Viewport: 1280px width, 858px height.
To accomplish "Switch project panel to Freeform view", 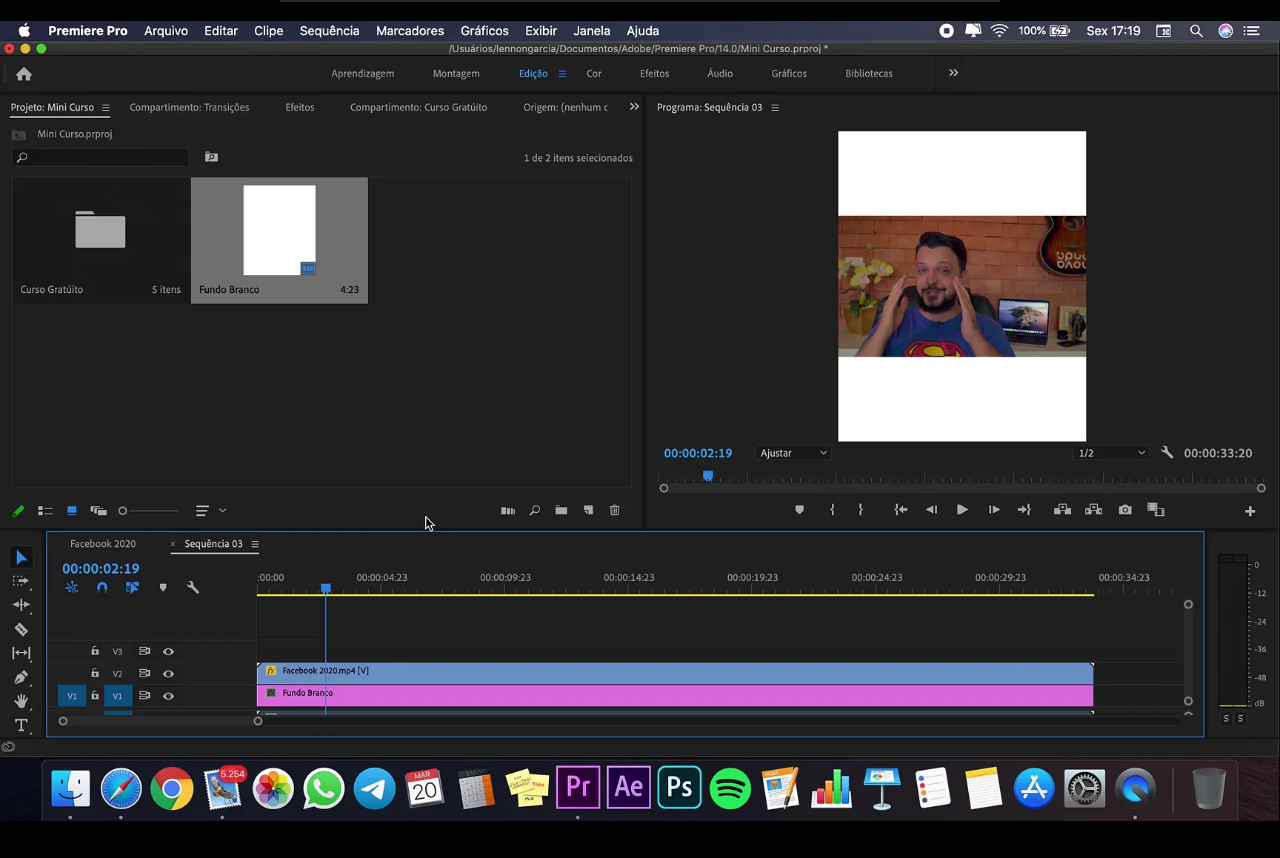I will [x=98, y=511].
